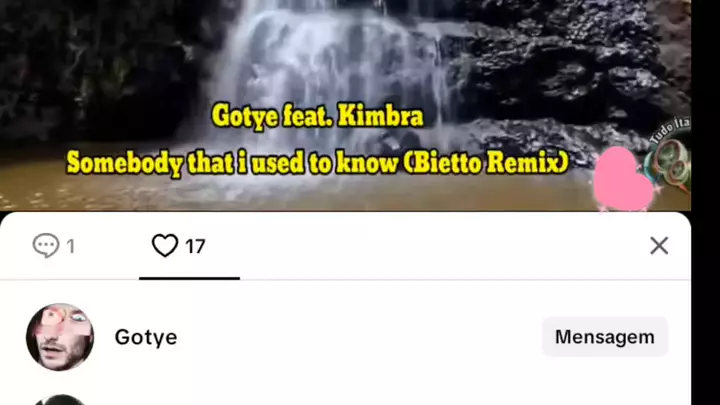Click the Mensagem button next to Gotye
The width and height of the screenshot is (720, 405).
click(x=605, y=337)
